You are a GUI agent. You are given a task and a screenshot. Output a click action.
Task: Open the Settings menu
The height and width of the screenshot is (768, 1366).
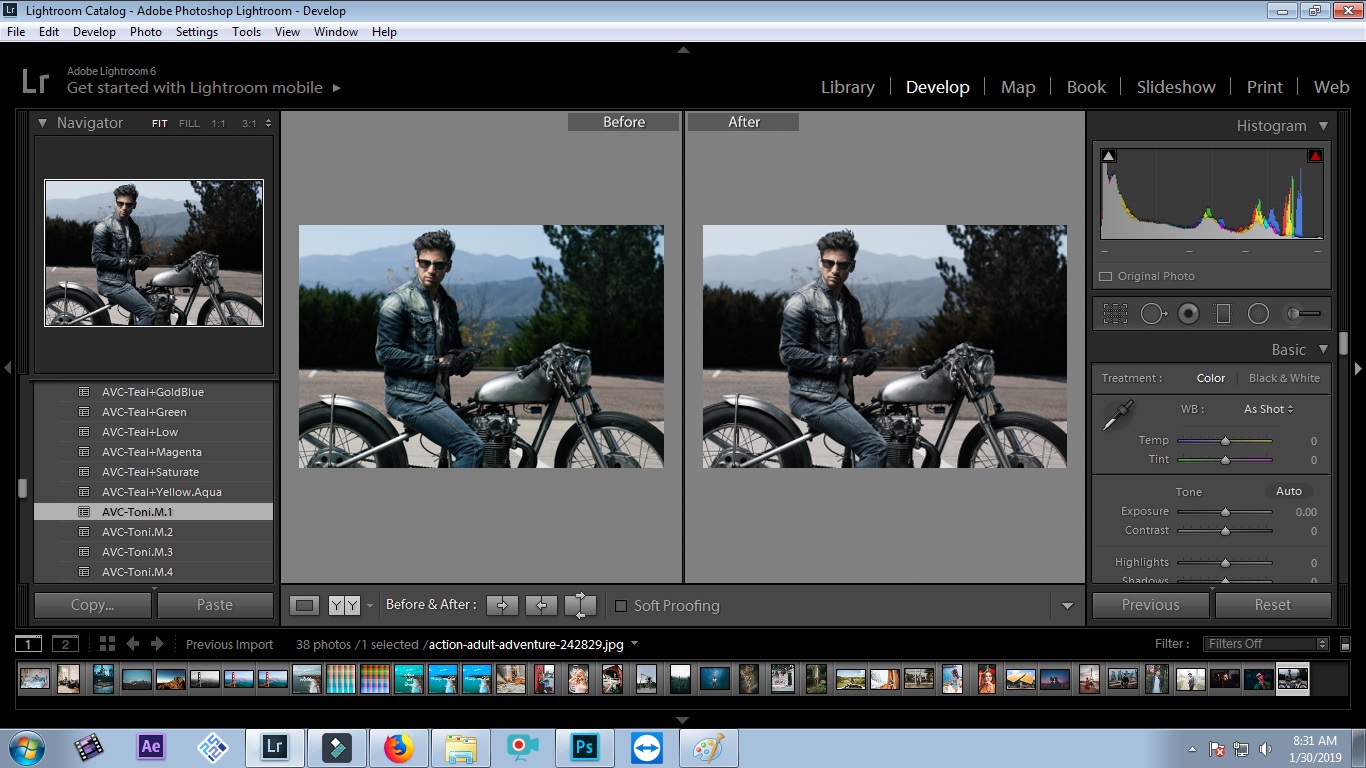197,32
